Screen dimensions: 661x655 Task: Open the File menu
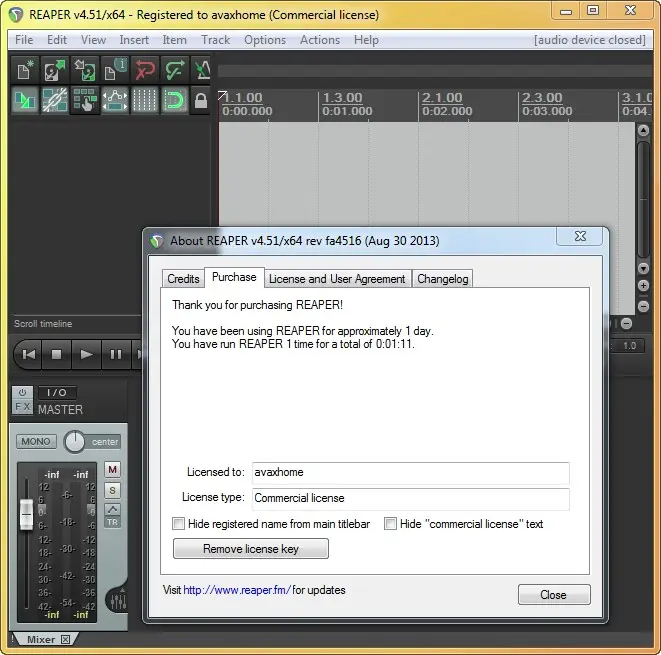click(x=24, y=40)
